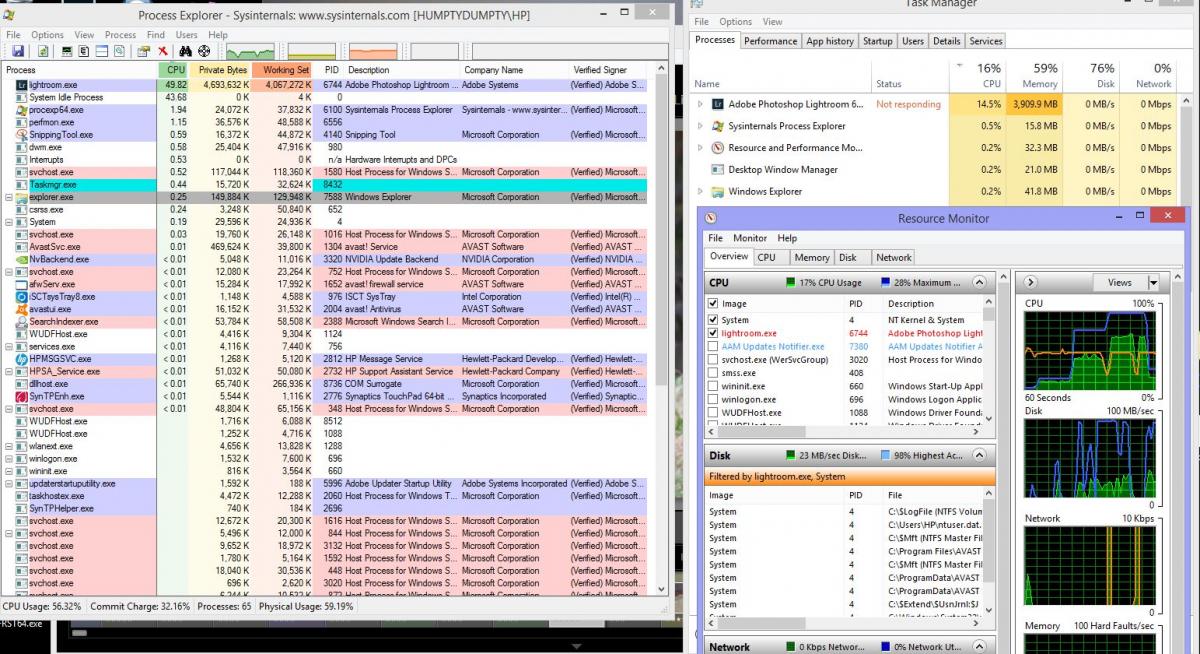The width and height of the screenshot is (1200, 654).
Task: Click the SnippingTool.exe scissors icon
Action: 21,135
